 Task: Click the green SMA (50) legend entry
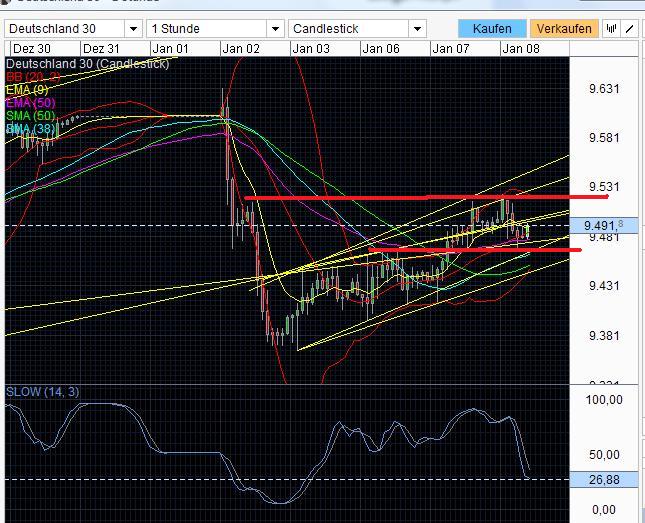32,116
